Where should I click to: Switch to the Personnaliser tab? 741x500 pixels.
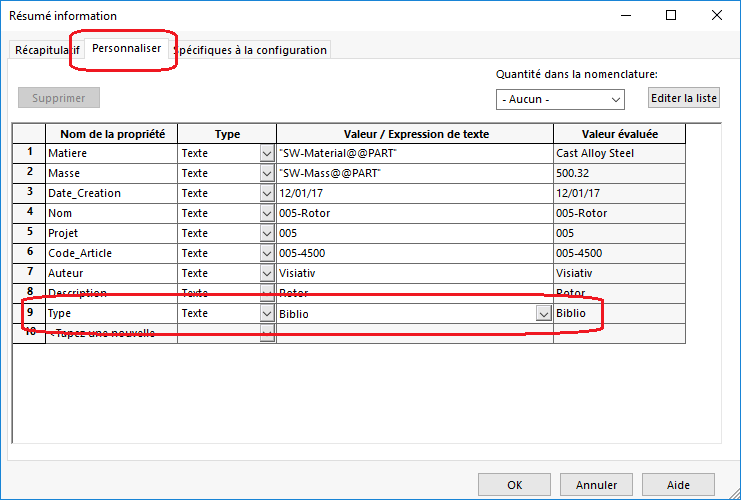point(125,49)
